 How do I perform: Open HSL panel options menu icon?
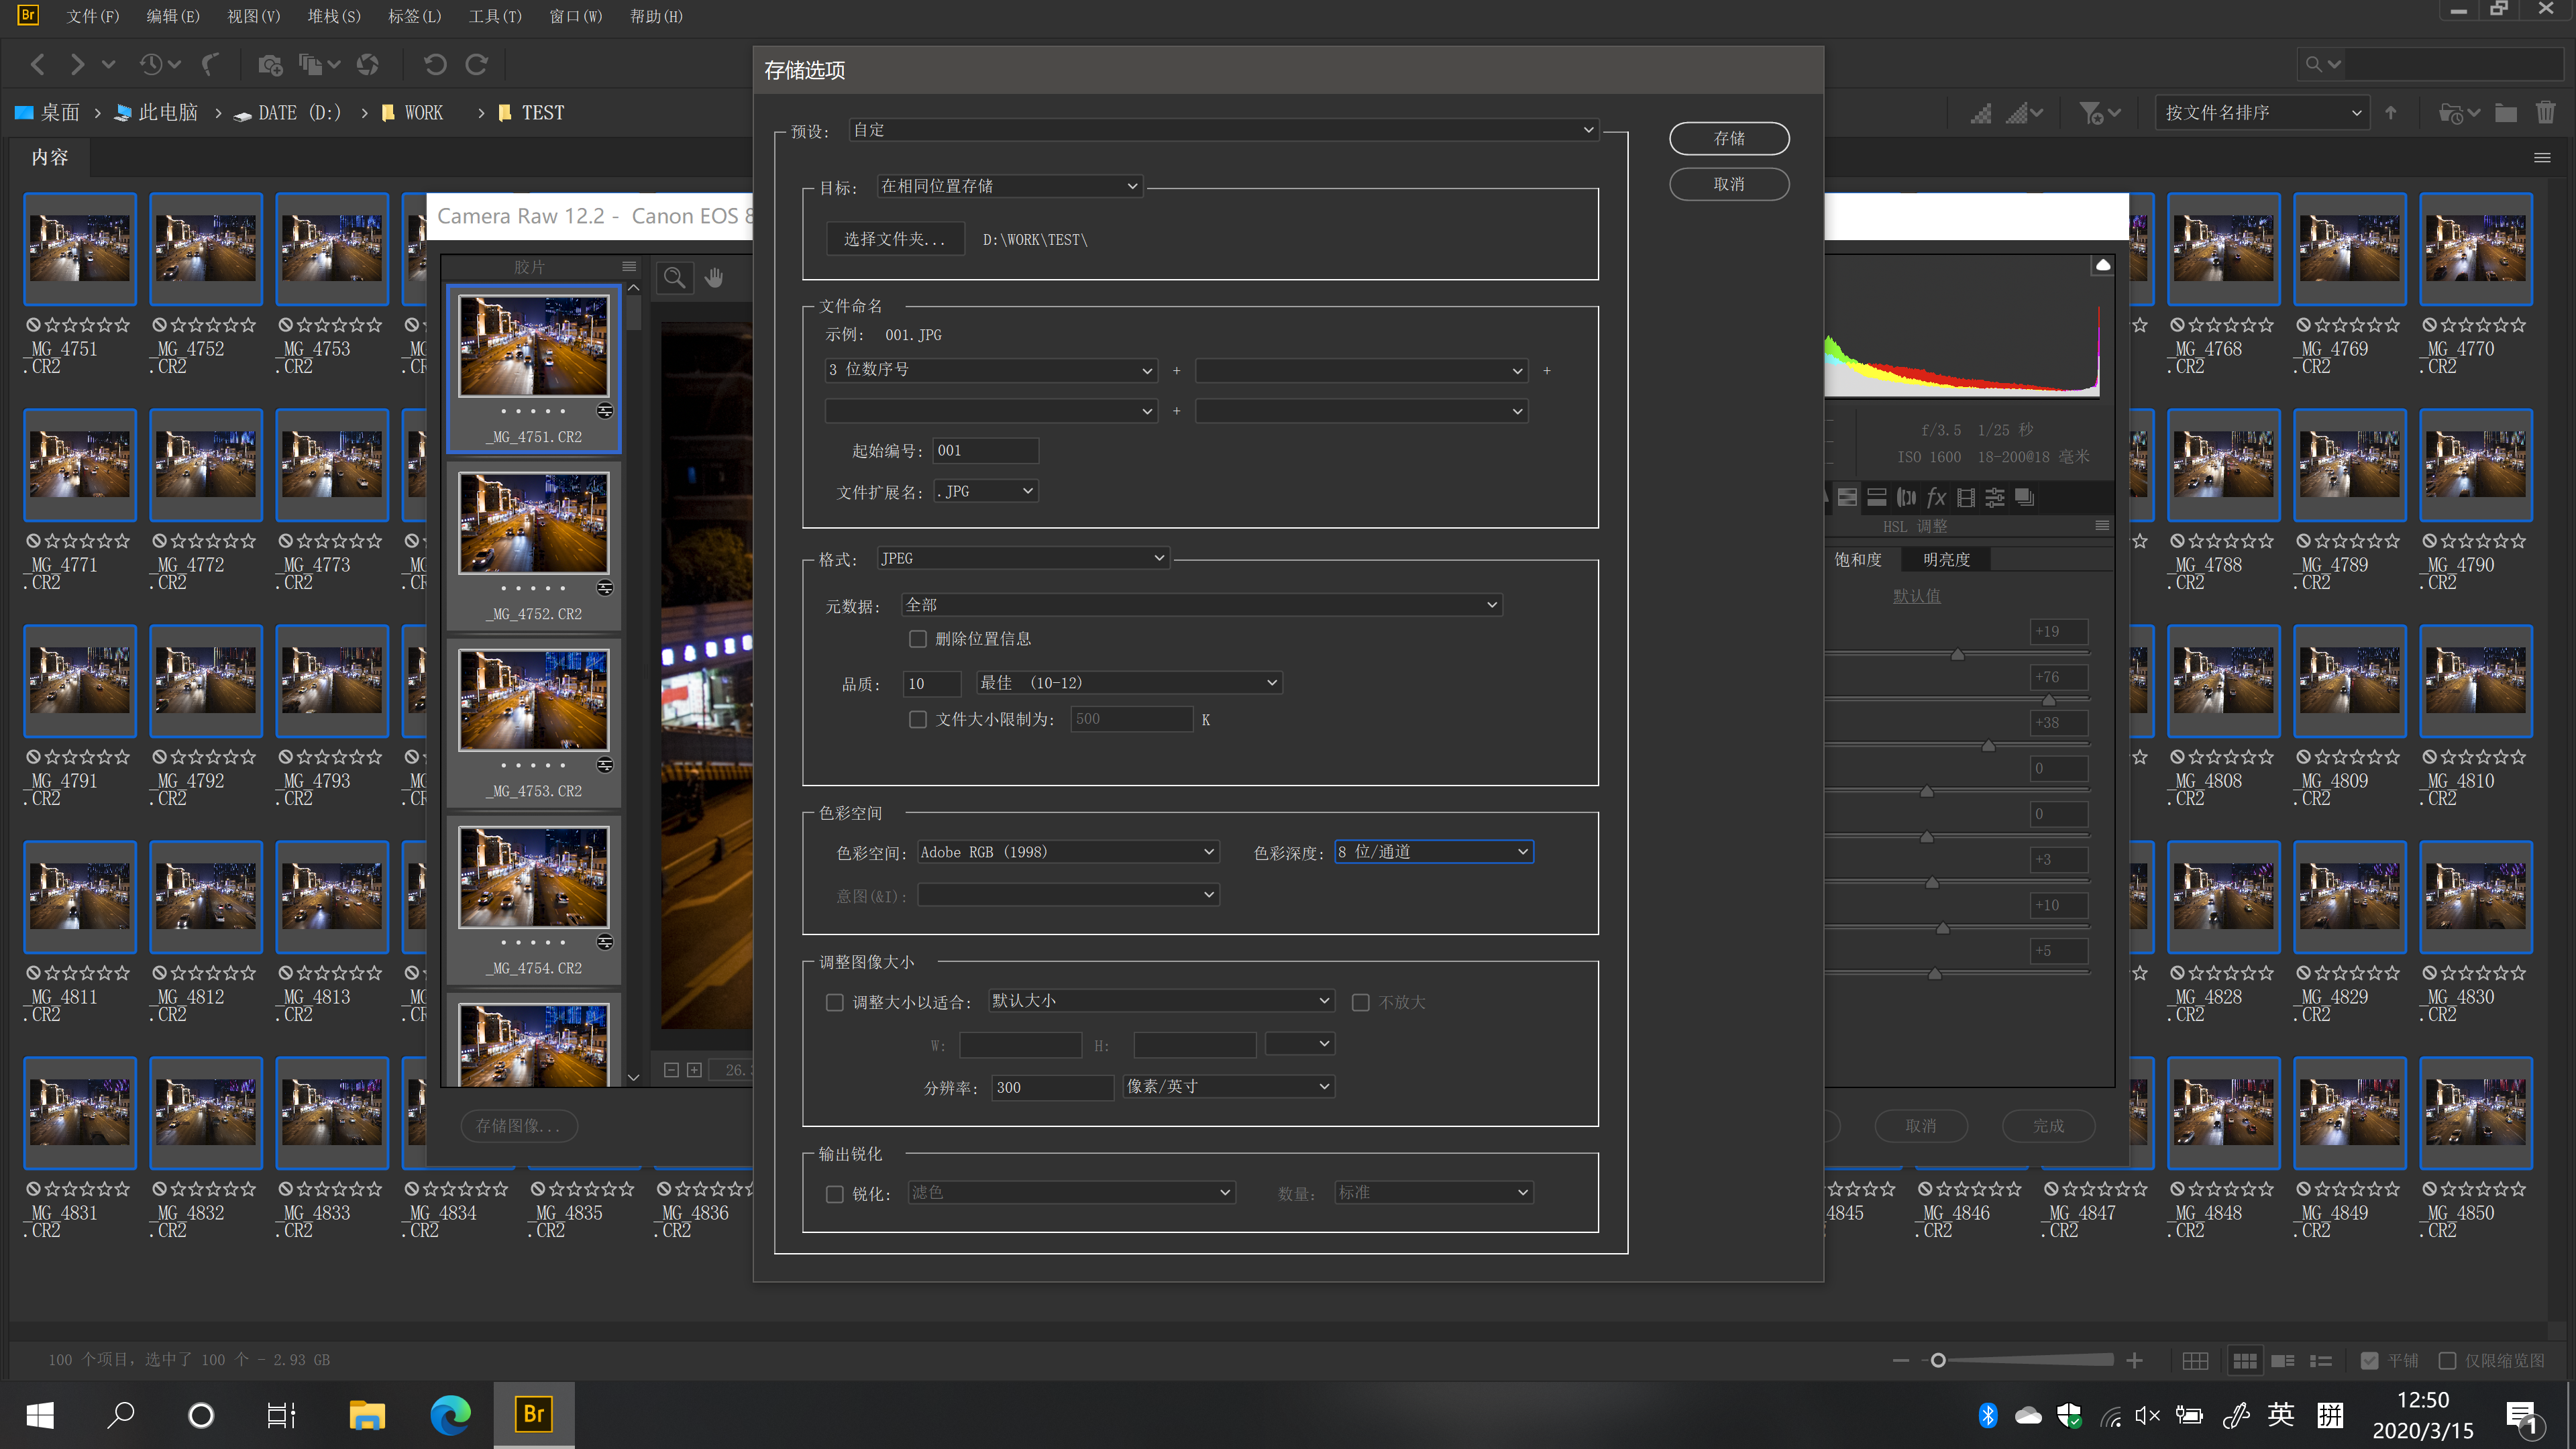(2102, 525)
